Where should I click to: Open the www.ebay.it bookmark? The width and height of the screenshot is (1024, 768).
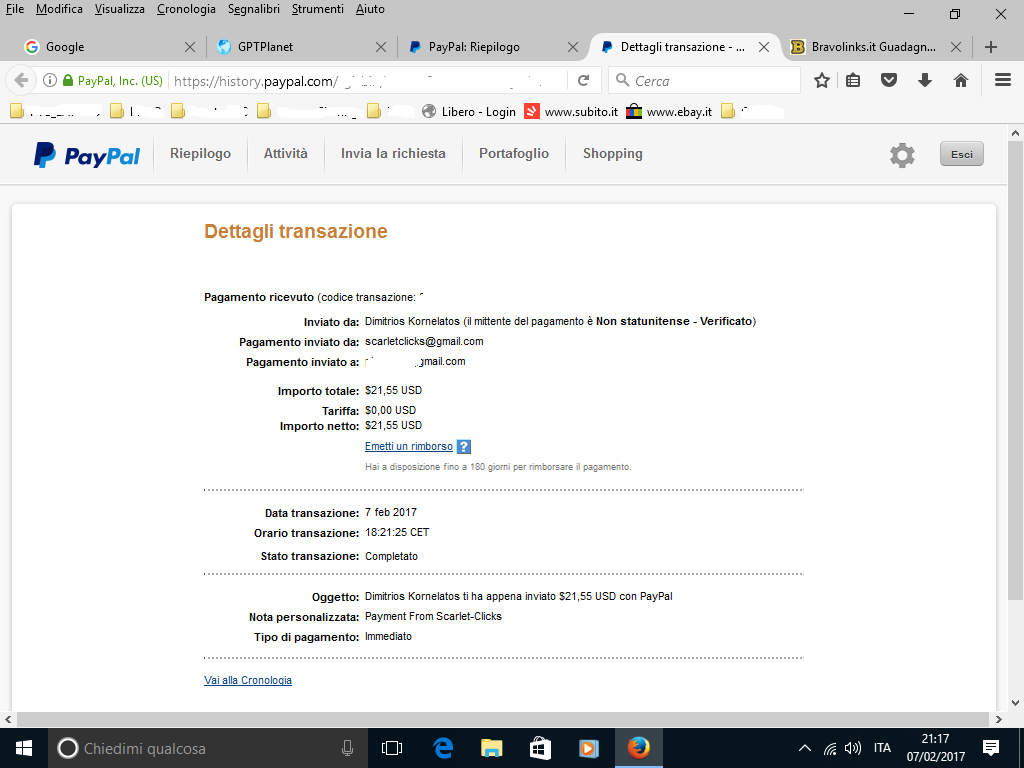[x=669, y=112]
